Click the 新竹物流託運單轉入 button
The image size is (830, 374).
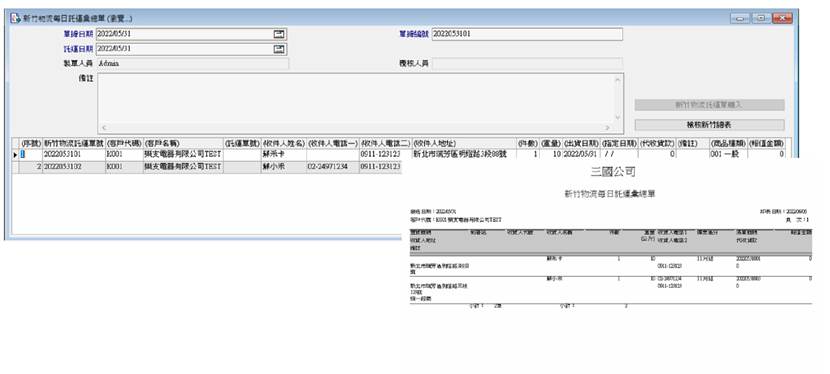709,105
